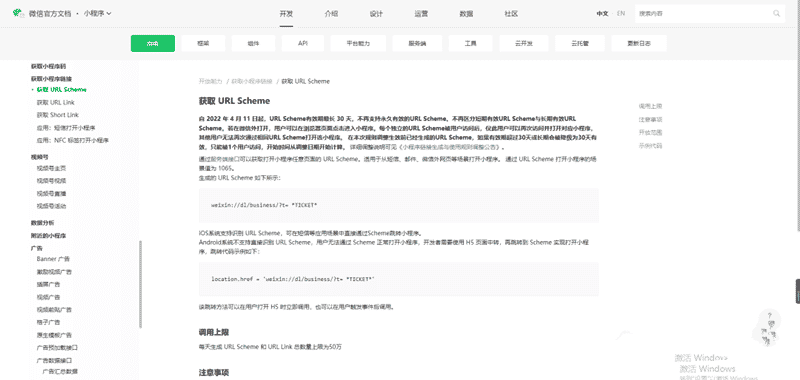Switch to the 运营 top tab
800x380 pixels.
[x=421, y=14]
